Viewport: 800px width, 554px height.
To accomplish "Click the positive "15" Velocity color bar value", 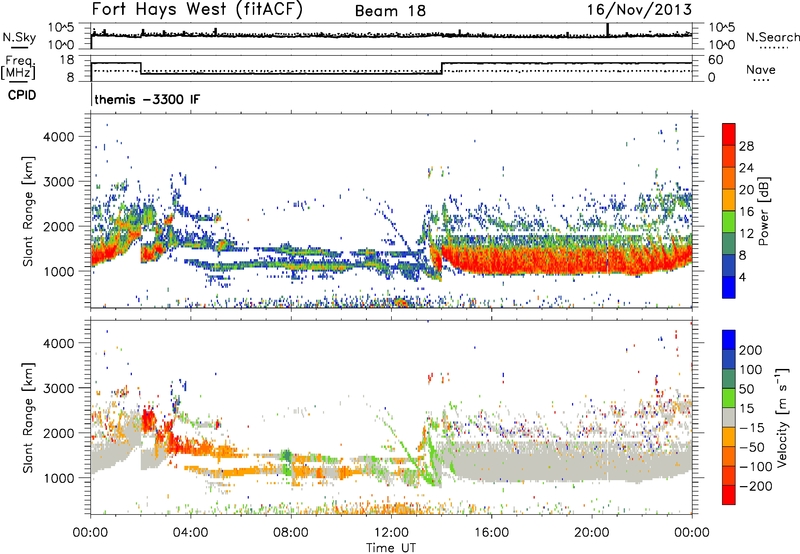I will click(x=747, y=408).
